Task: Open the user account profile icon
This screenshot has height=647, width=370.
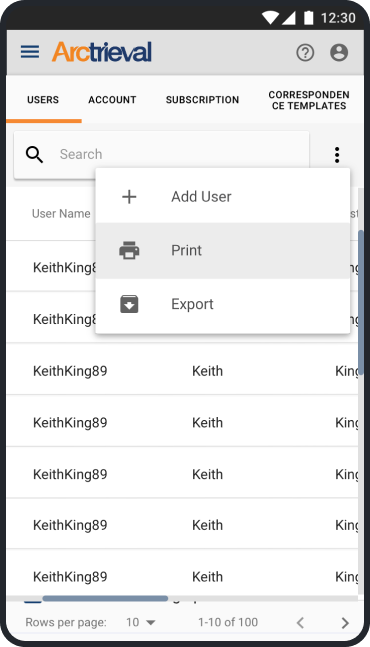Action: click(339, 53)
